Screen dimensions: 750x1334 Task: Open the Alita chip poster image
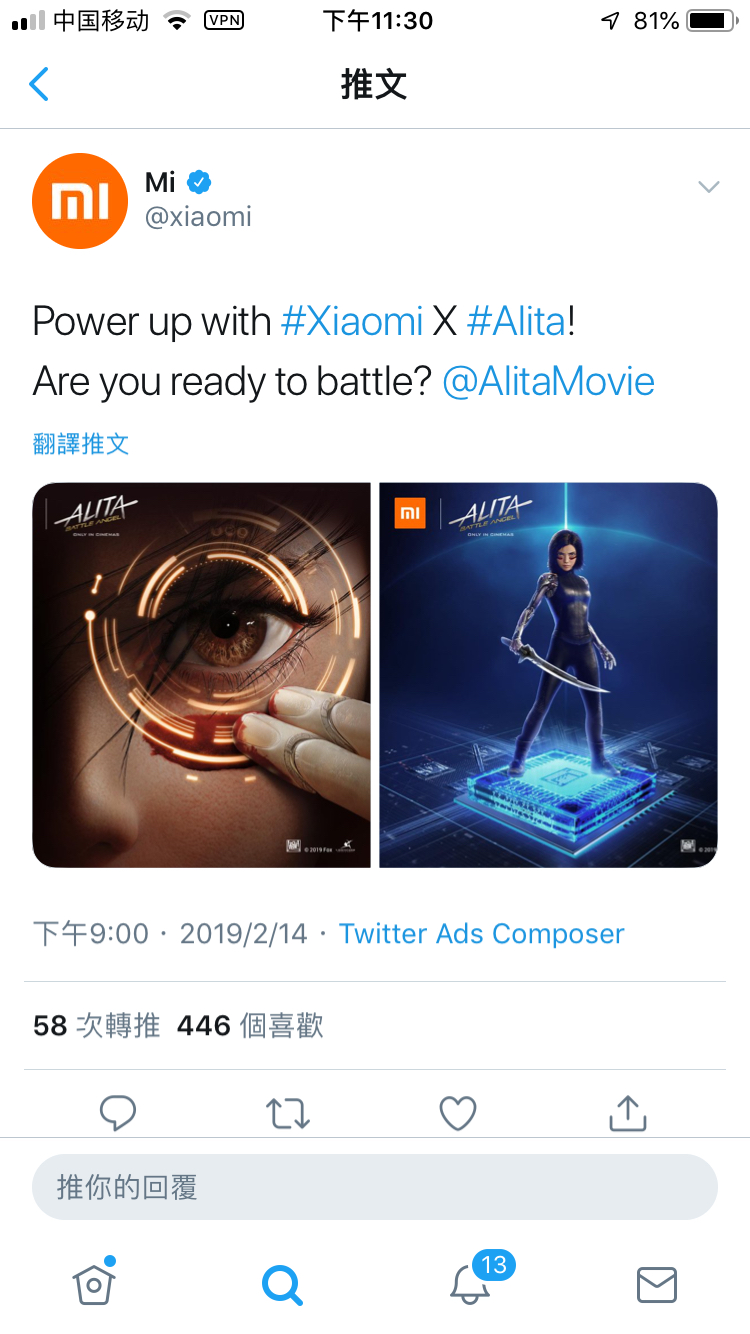point(548,675)
